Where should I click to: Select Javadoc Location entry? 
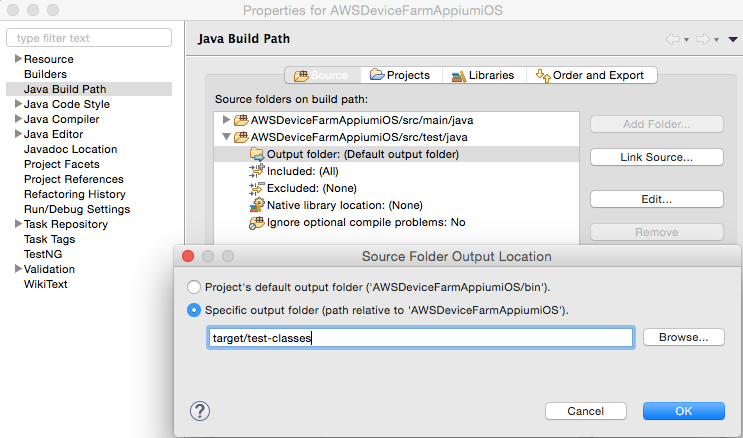[71, 149]
